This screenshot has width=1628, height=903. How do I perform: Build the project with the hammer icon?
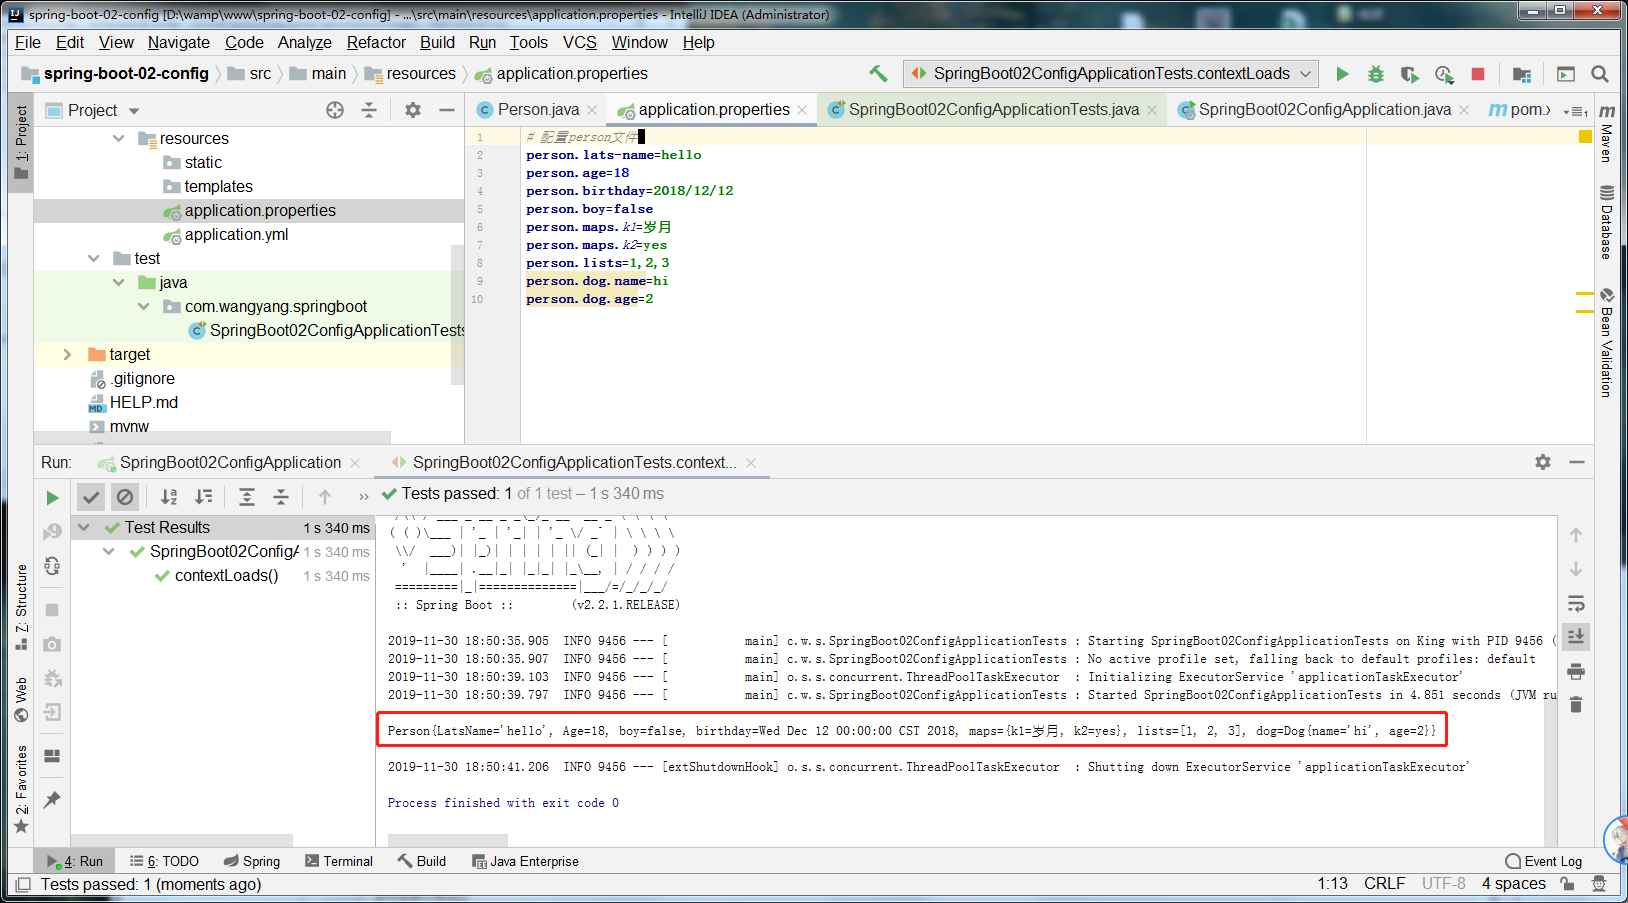pos(878,73)
